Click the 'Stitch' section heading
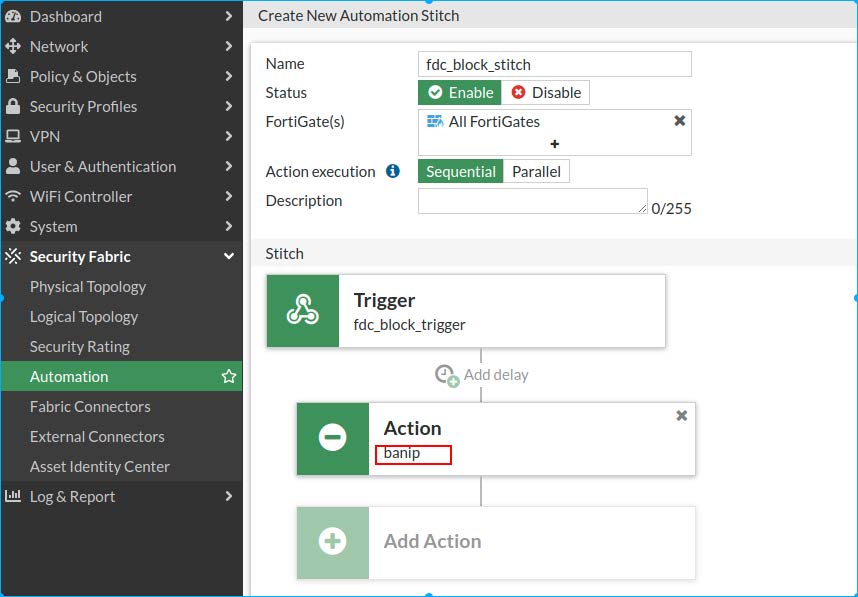 click(285, 253)
